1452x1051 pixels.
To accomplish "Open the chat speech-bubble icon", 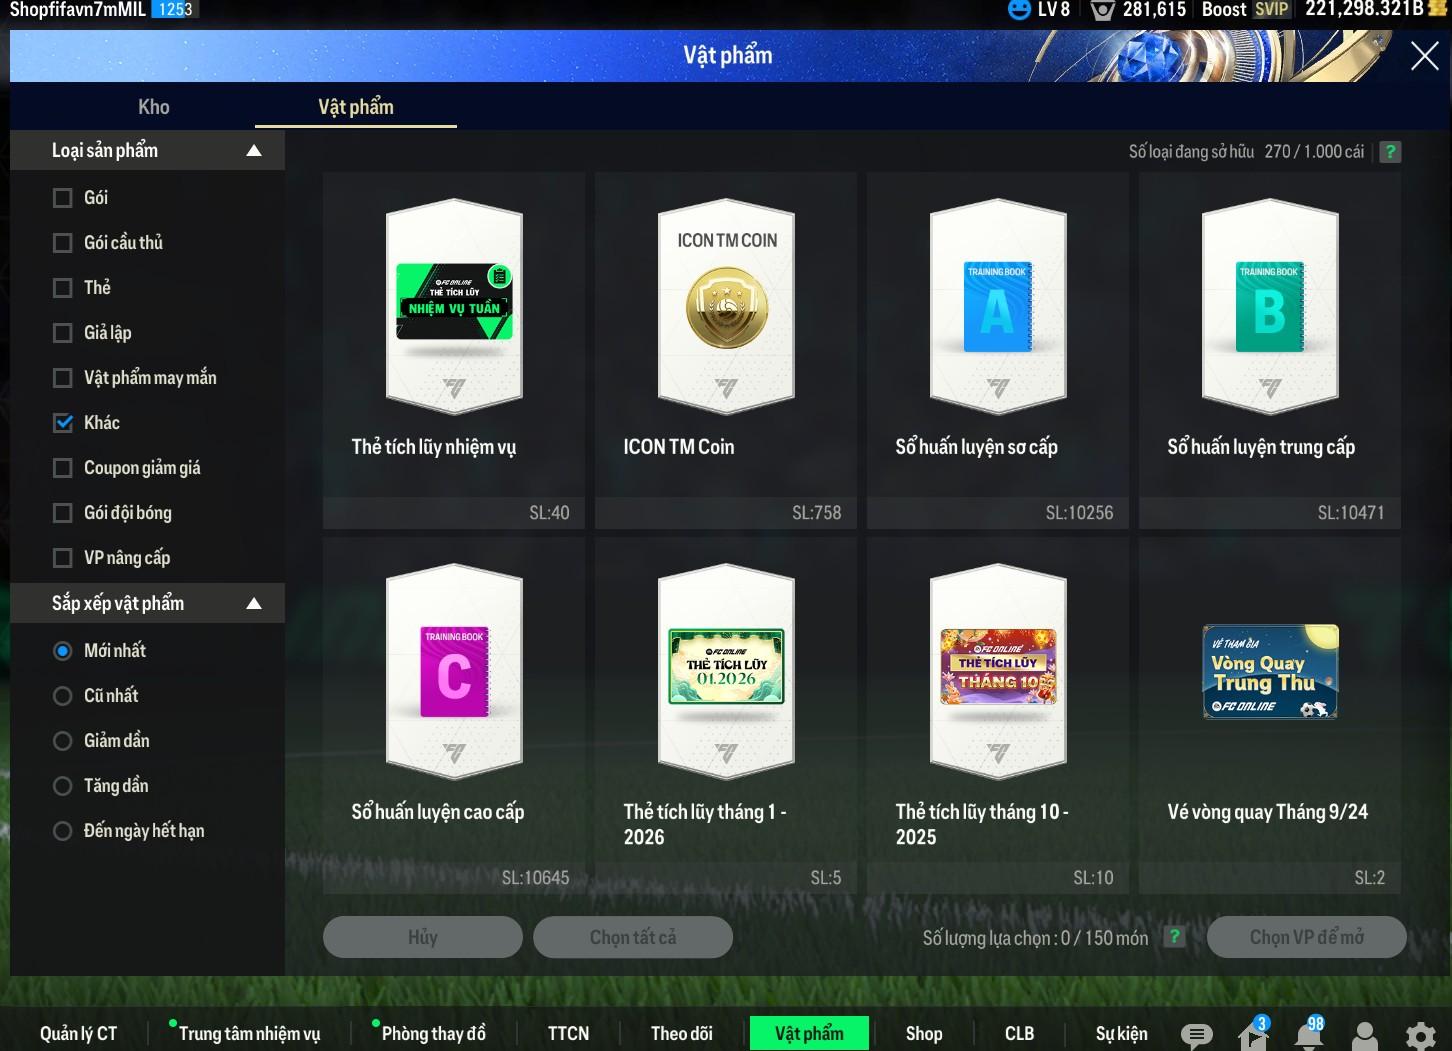I will point(1196,1035).
